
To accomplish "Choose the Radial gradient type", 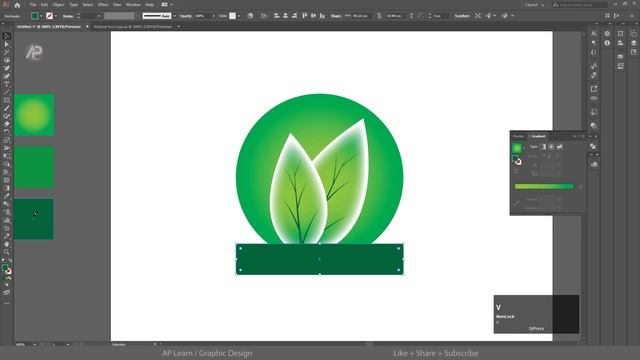I will (551, 147).
